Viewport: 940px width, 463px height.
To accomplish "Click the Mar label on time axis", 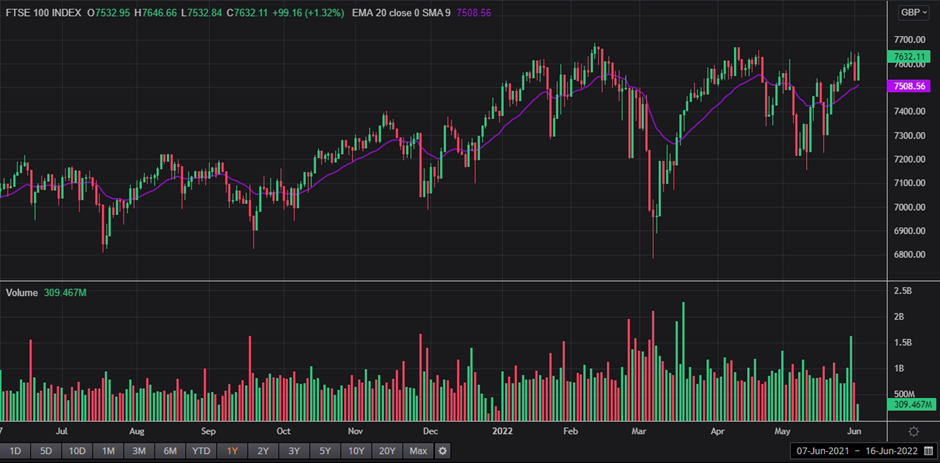I will 637,431.
